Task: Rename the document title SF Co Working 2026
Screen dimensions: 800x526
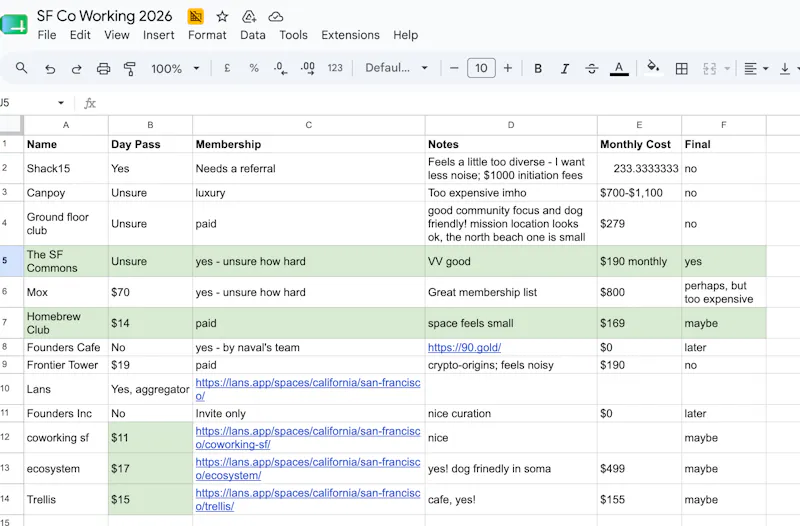Action: tap(105, 16)
